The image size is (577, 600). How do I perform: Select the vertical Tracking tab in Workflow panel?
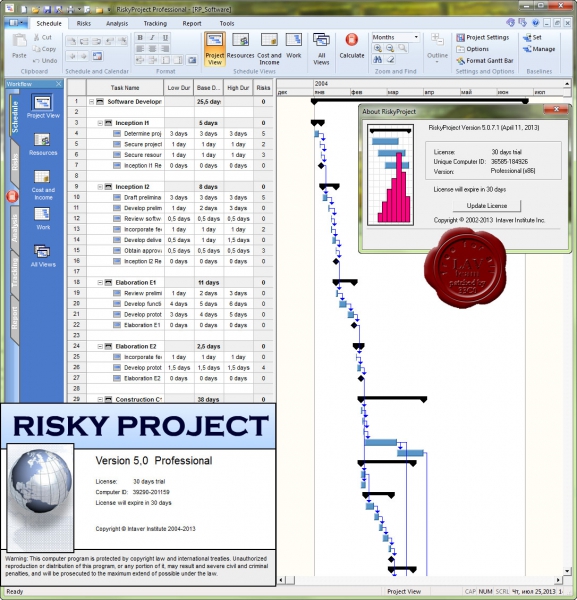(14, 272)
